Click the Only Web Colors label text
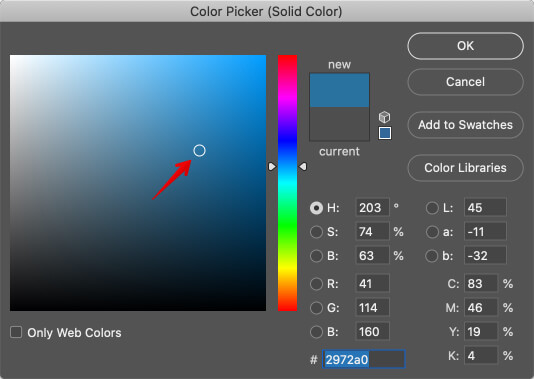 pyautogui.click(x=74, y=333)
